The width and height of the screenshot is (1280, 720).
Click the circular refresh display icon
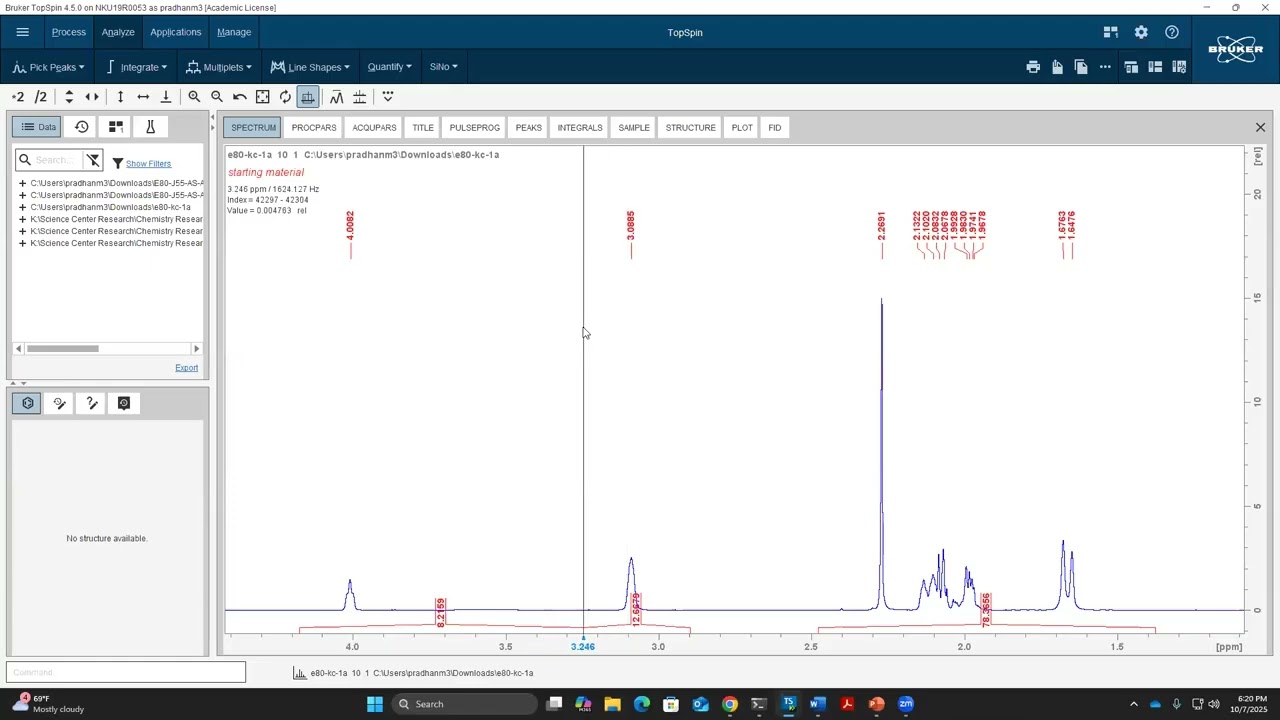(285, 97)
